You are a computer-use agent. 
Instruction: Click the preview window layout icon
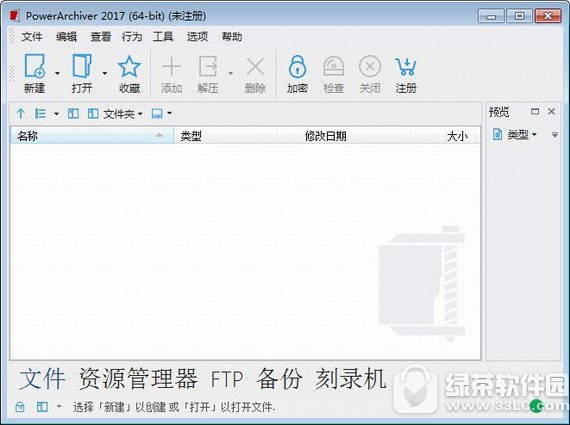click(x=157, y=114)
